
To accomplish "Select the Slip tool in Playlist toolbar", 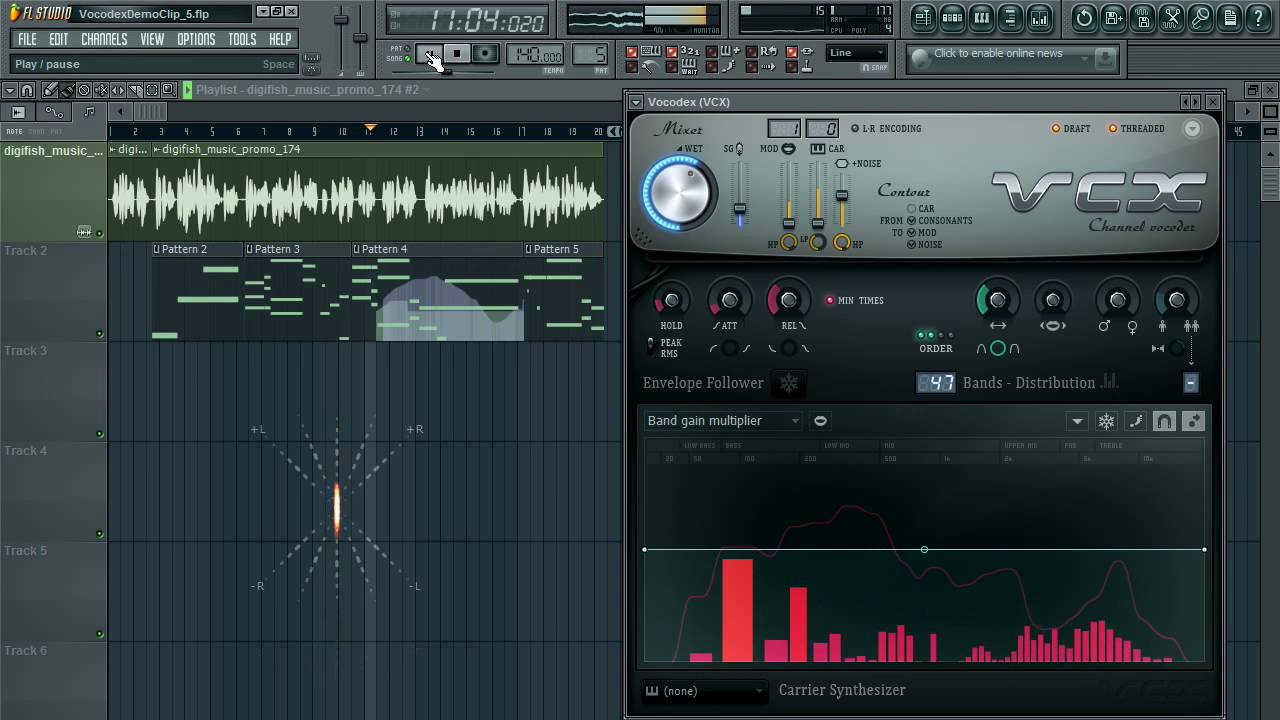I will point(117,90).
